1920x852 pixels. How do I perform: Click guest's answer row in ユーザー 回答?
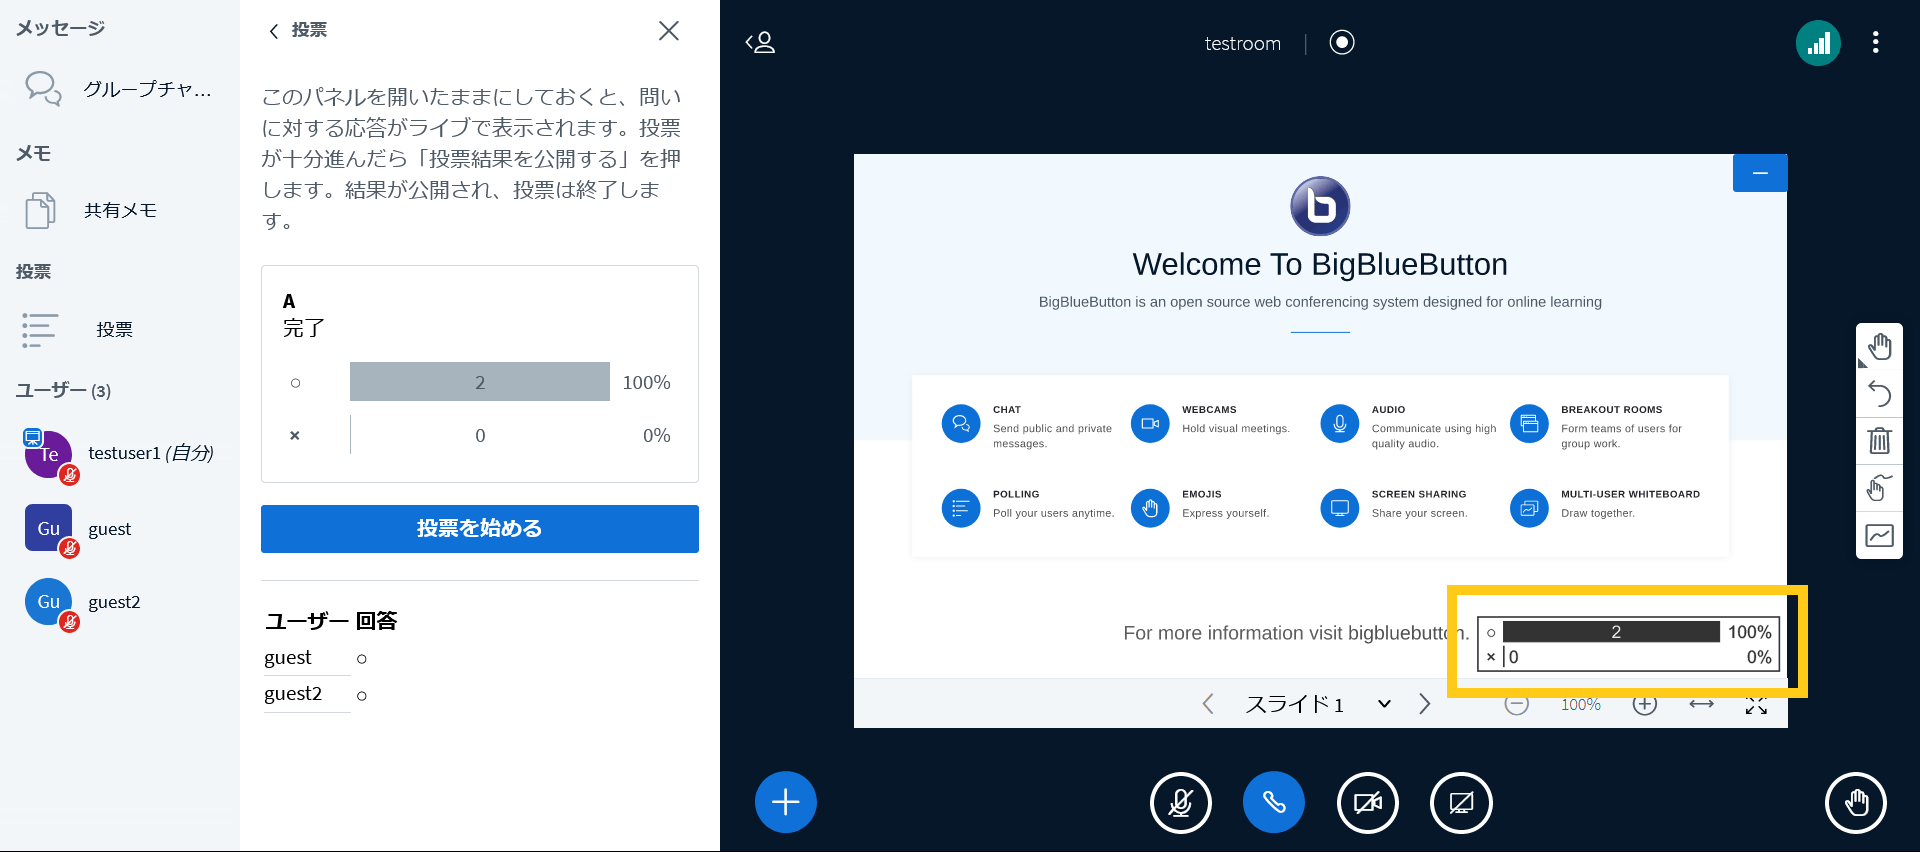[x=316, y=658]
